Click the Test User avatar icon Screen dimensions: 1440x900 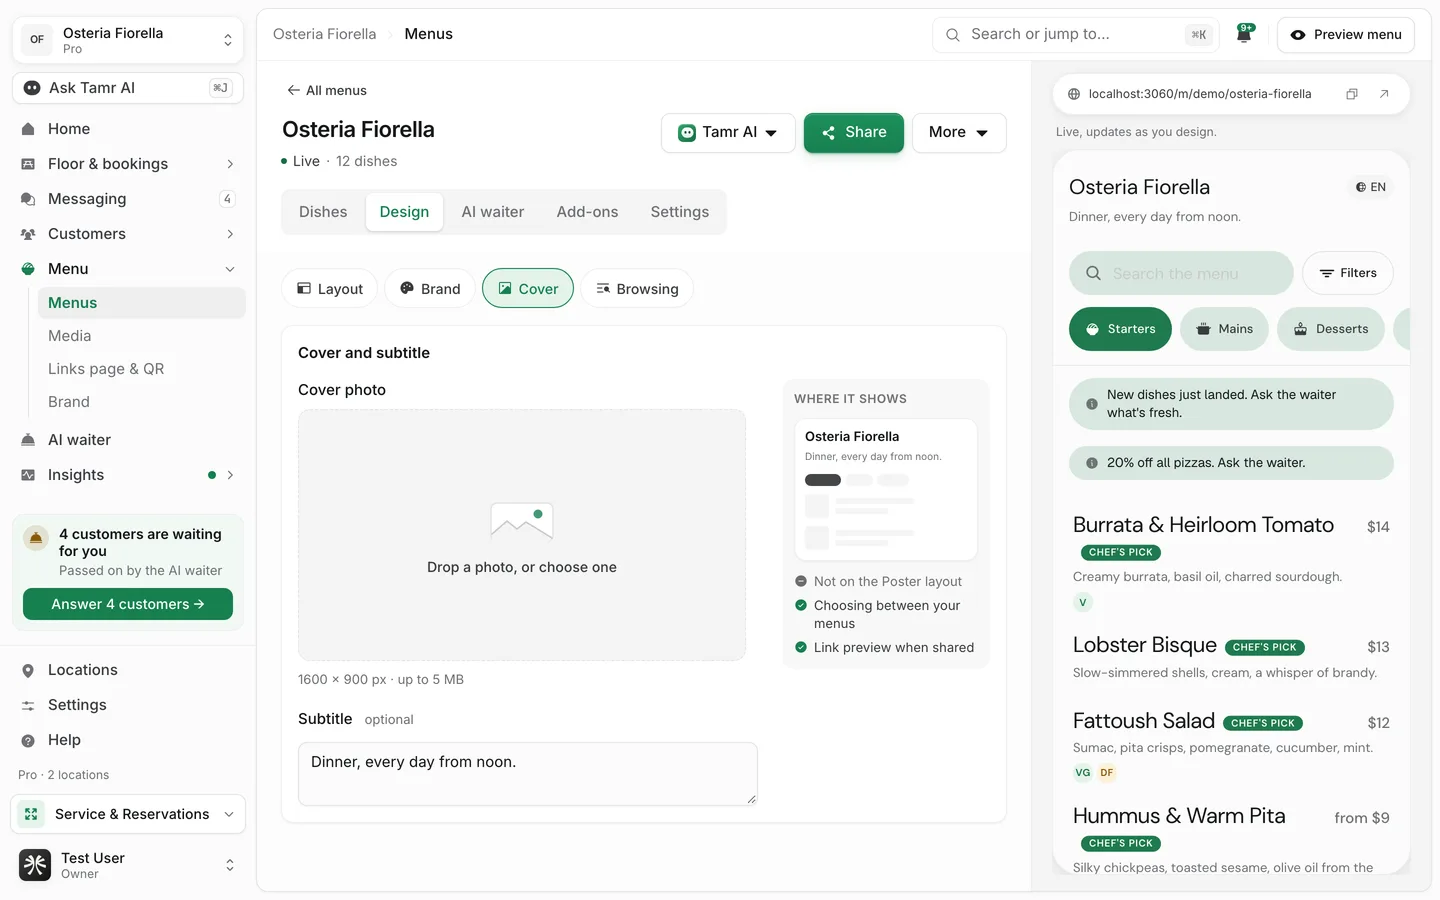[35, 865]
